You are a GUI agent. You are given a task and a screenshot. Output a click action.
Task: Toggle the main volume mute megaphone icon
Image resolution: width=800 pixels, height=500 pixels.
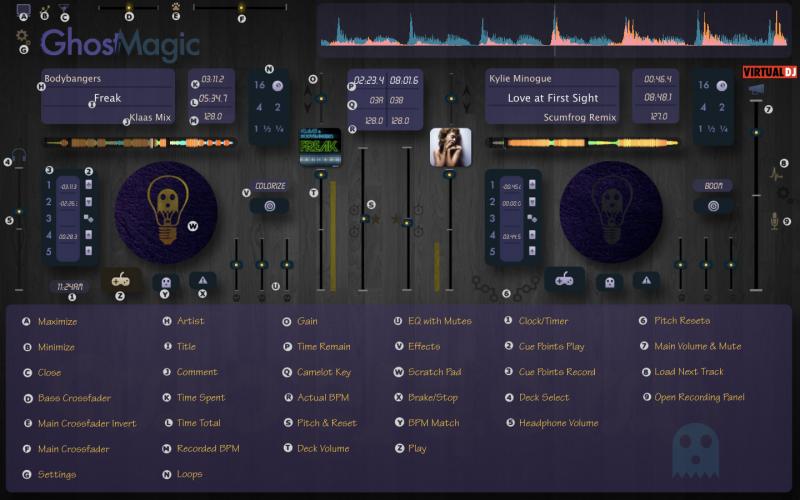click(756, 90)
